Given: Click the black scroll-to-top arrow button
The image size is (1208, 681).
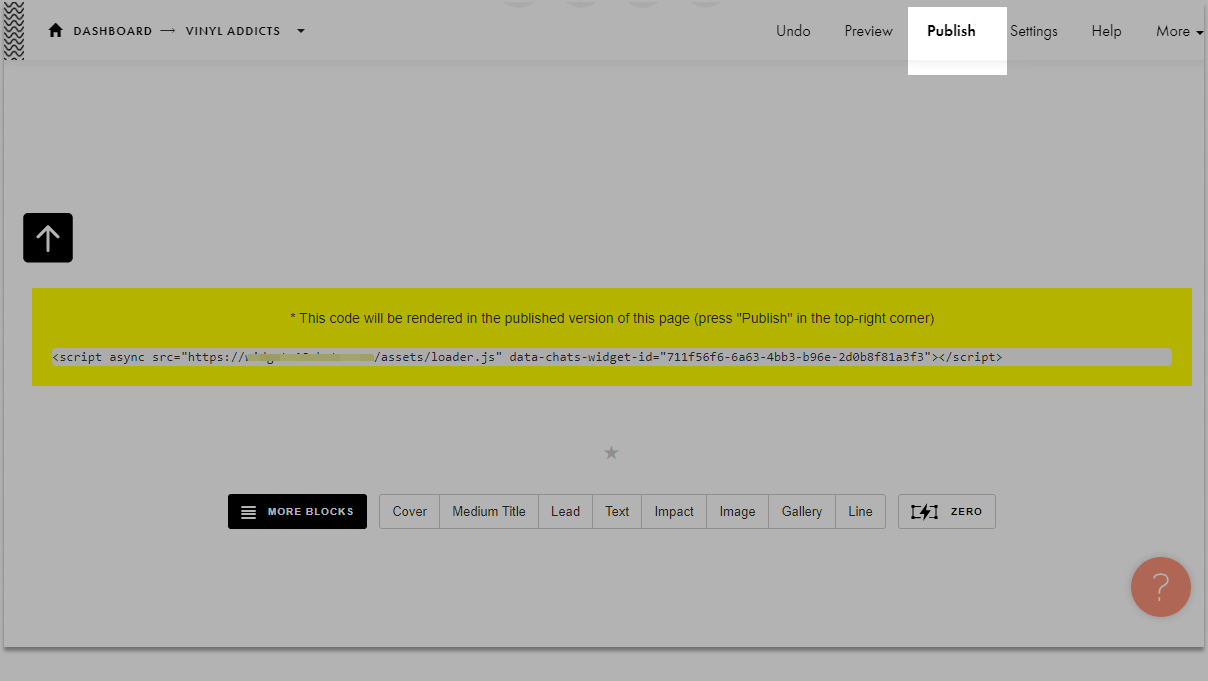Looking at the screenshot, I should click(48, 238).
